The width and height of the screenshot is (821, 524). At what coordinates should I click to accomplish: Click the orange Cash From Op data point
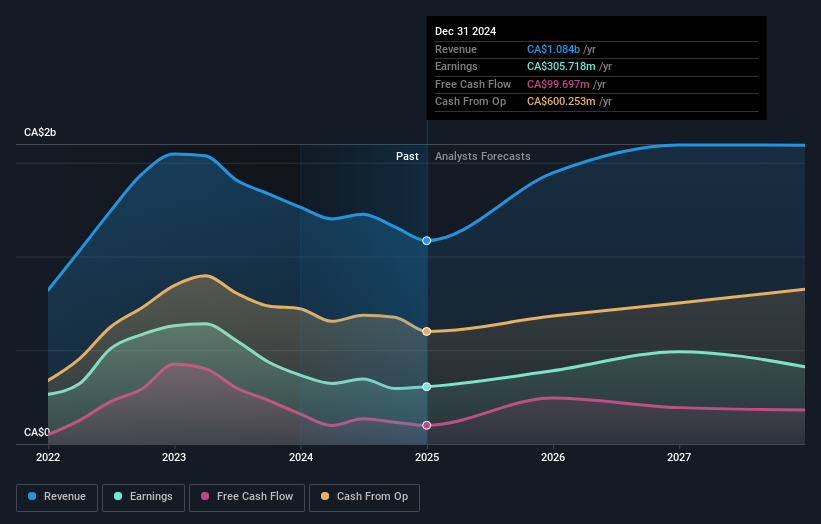tap(427, 331)
